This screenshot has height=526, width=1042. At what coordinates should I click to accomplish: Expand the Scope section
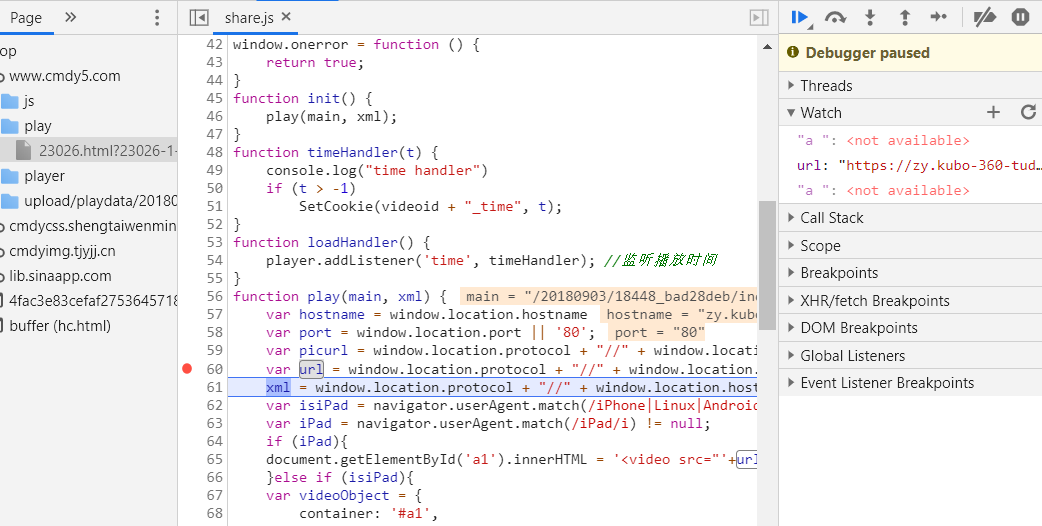[x=820, y=246]
